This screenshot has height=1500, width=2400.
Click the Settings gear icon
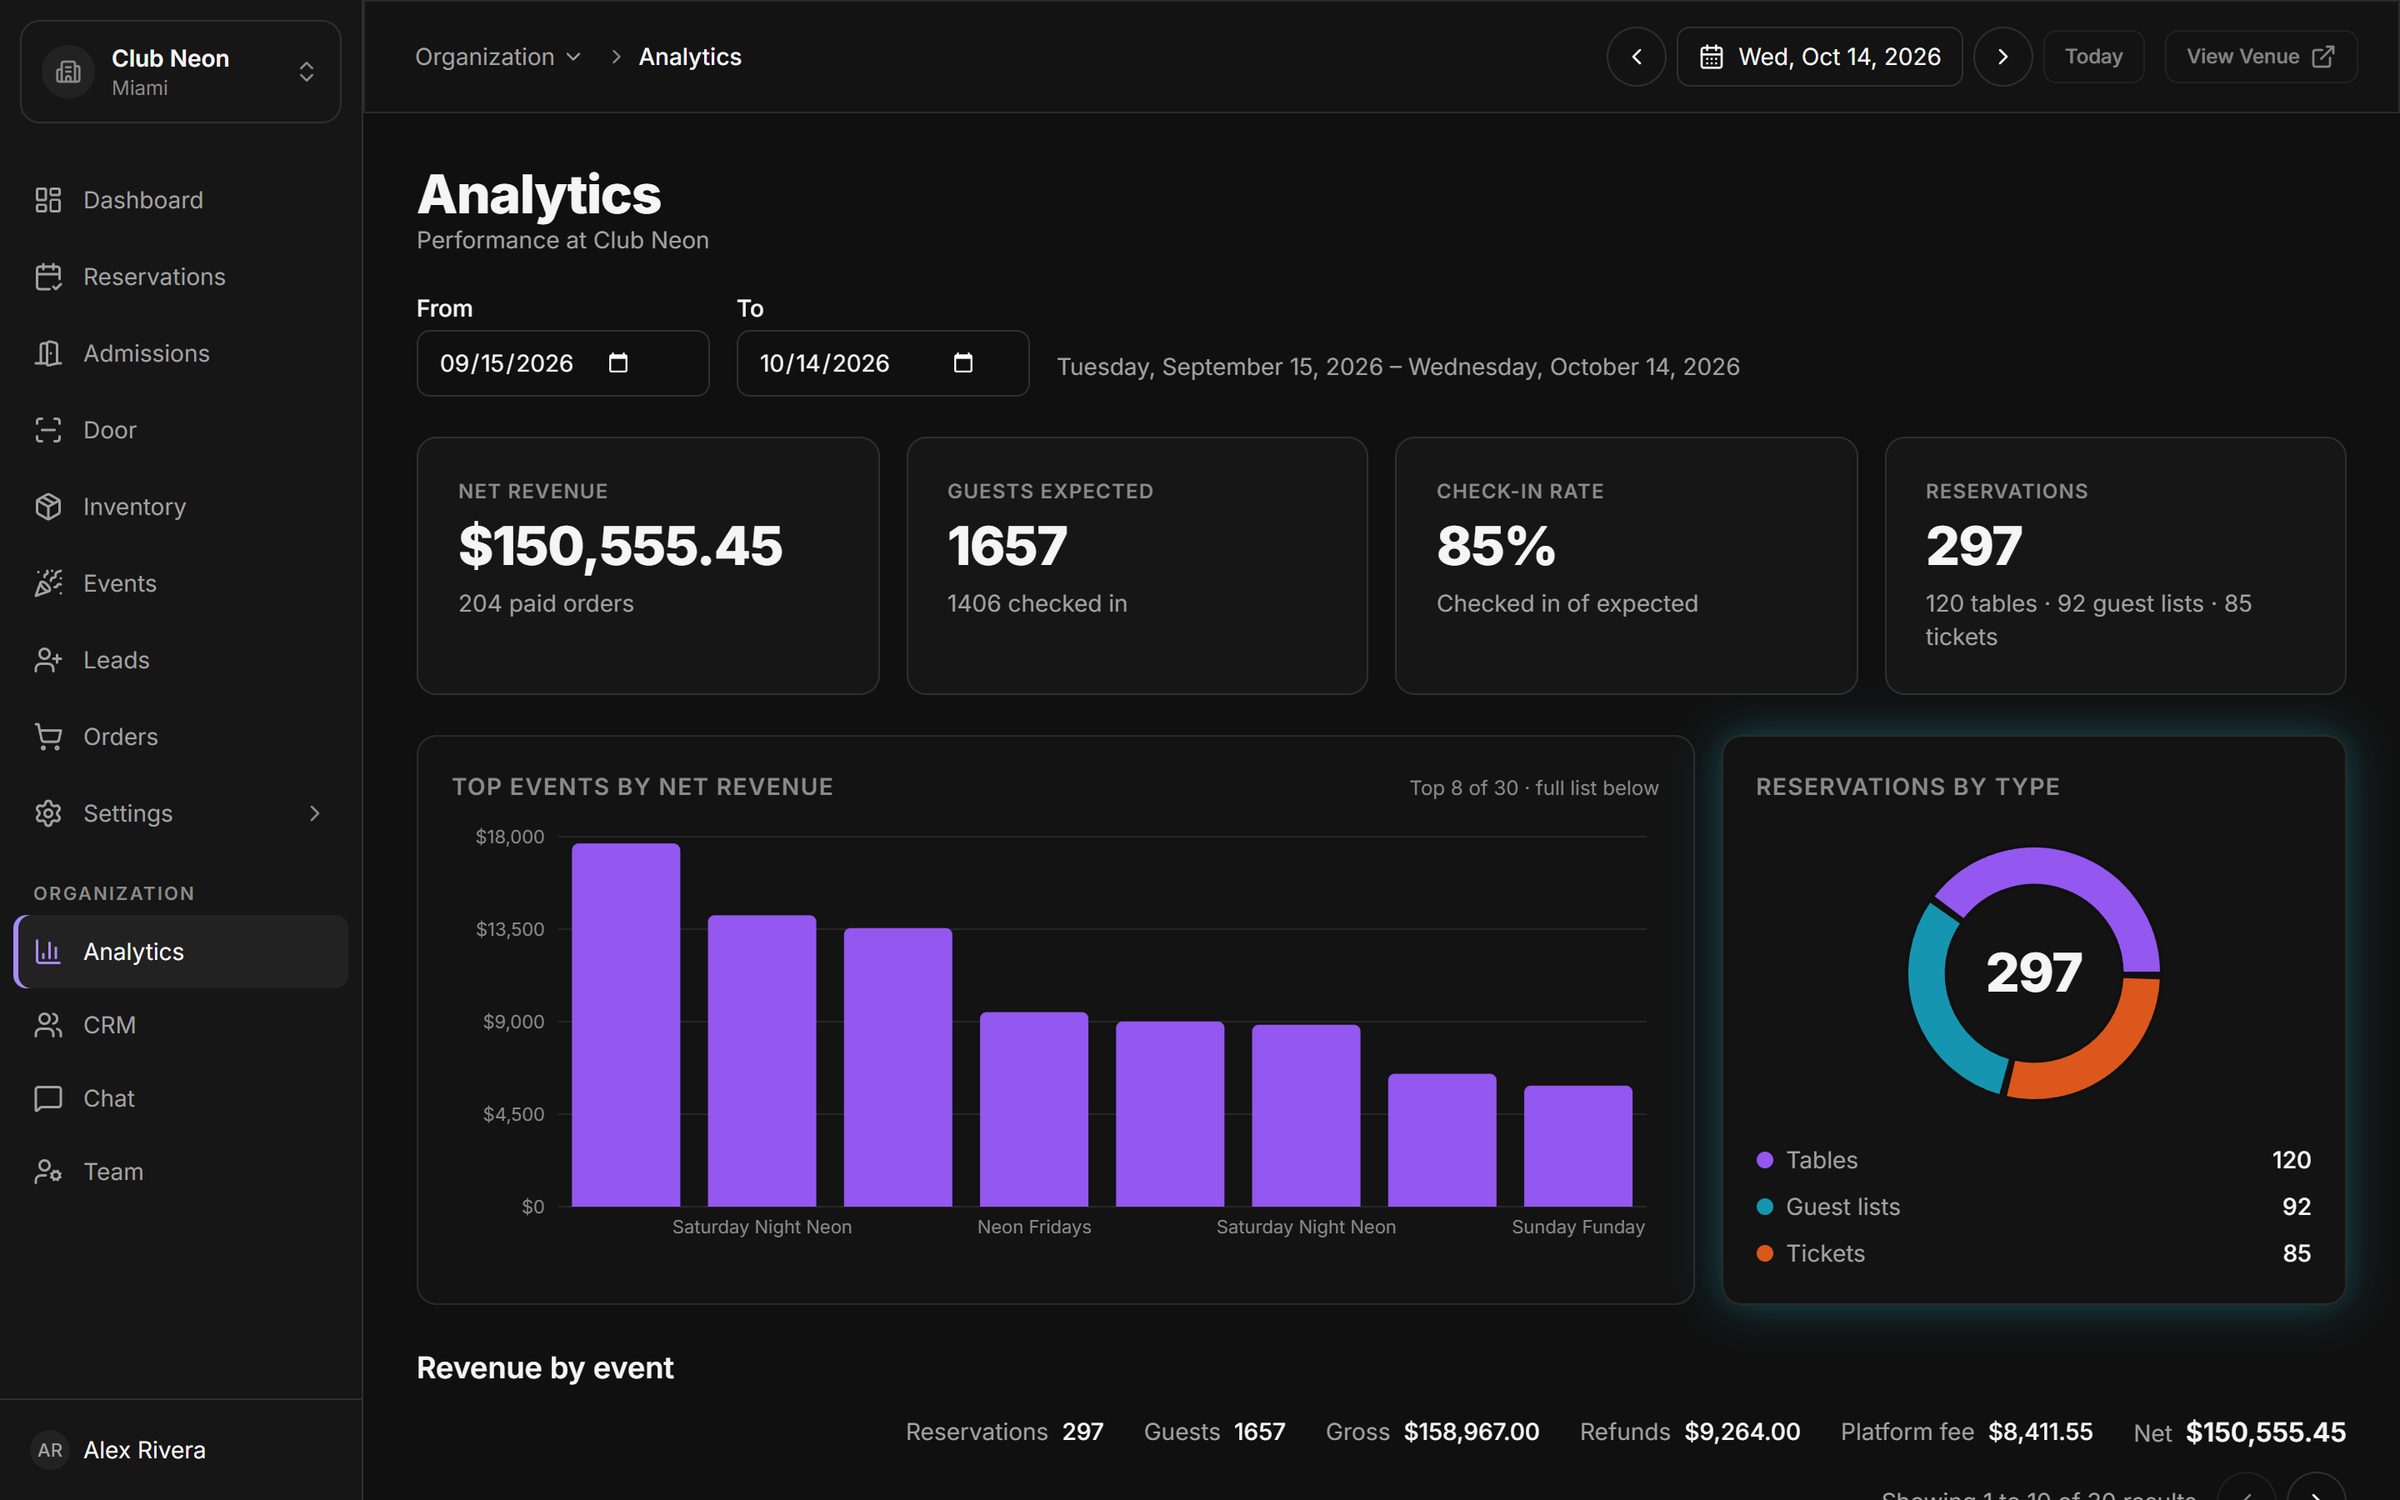point(48,813)
